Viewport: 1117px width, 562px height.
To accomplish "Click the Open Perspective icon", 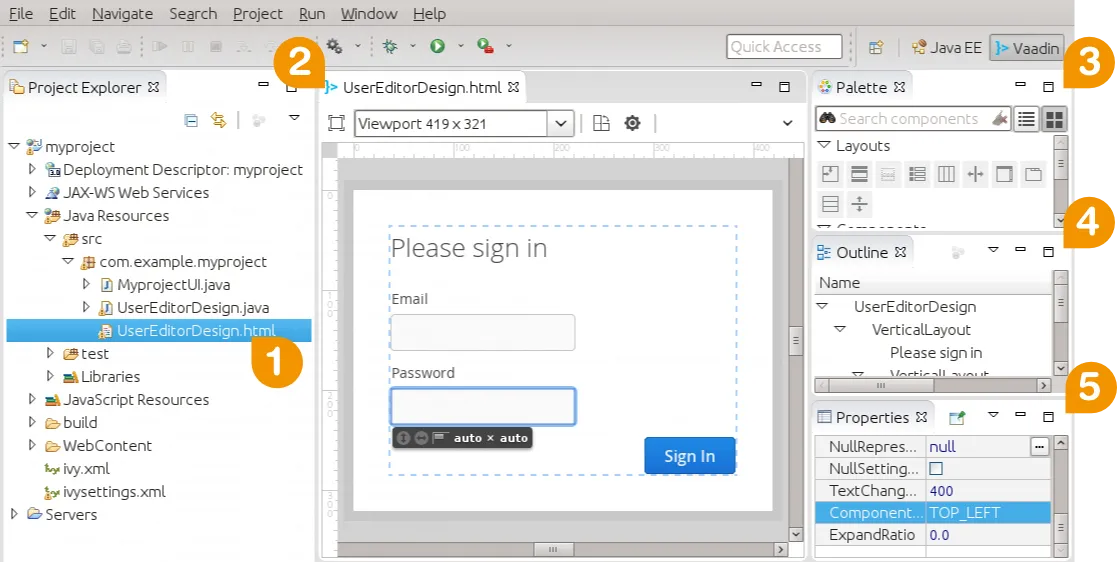I will 876,47.
